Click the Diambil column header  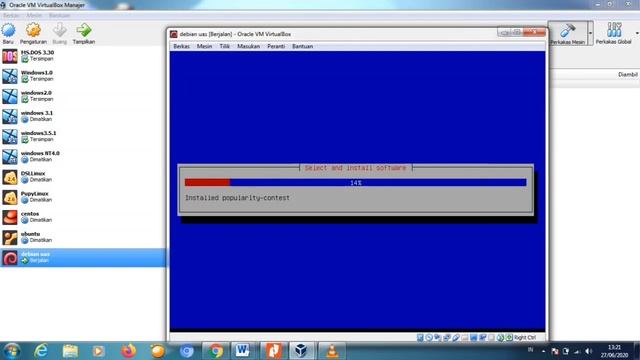click(627, 74)
